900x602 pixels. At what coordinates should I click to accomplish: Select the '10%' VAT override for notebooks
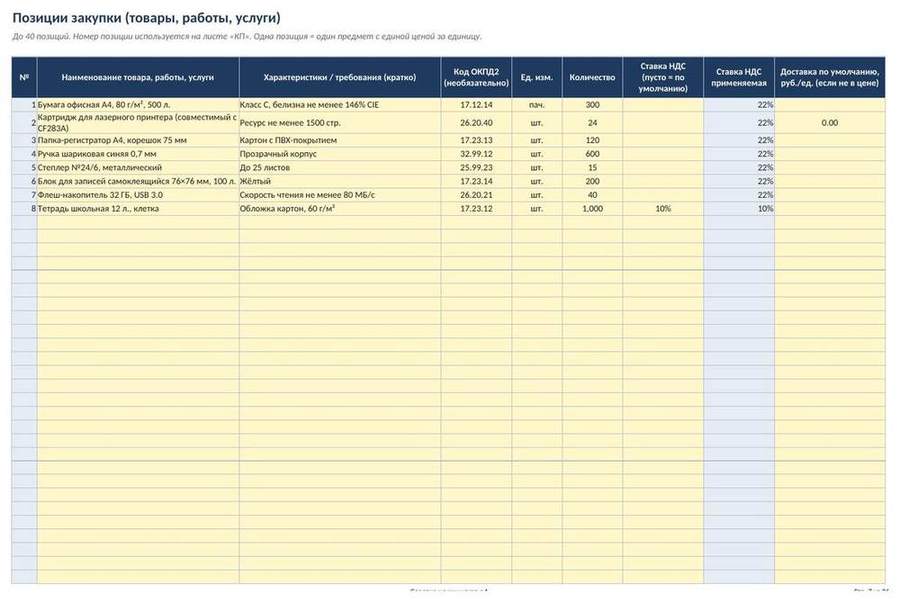[663, 209]
